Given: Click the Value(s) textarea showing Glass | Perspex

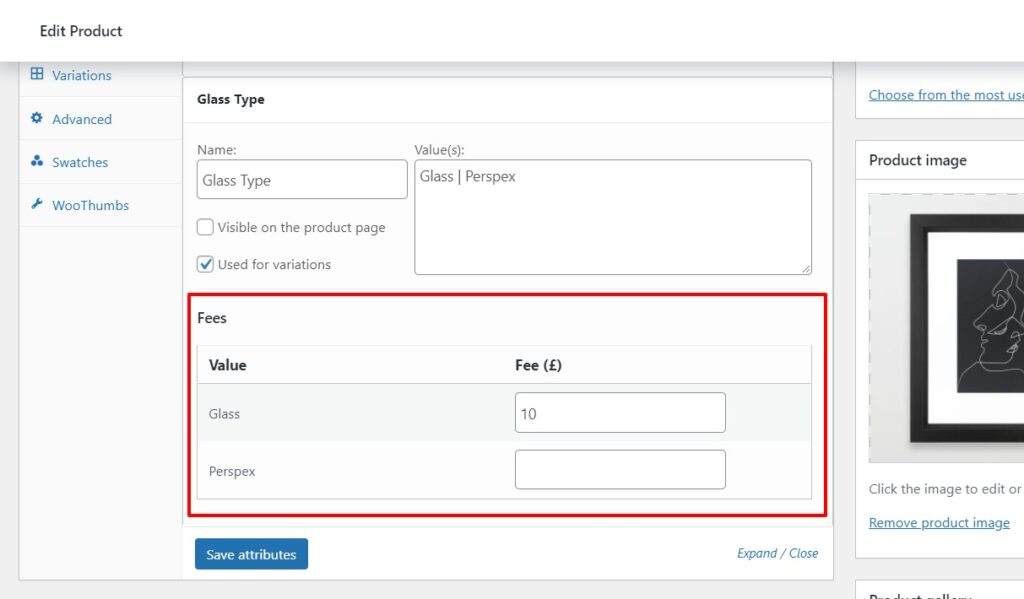Looking at the screenshot, I should pos(612,215).
